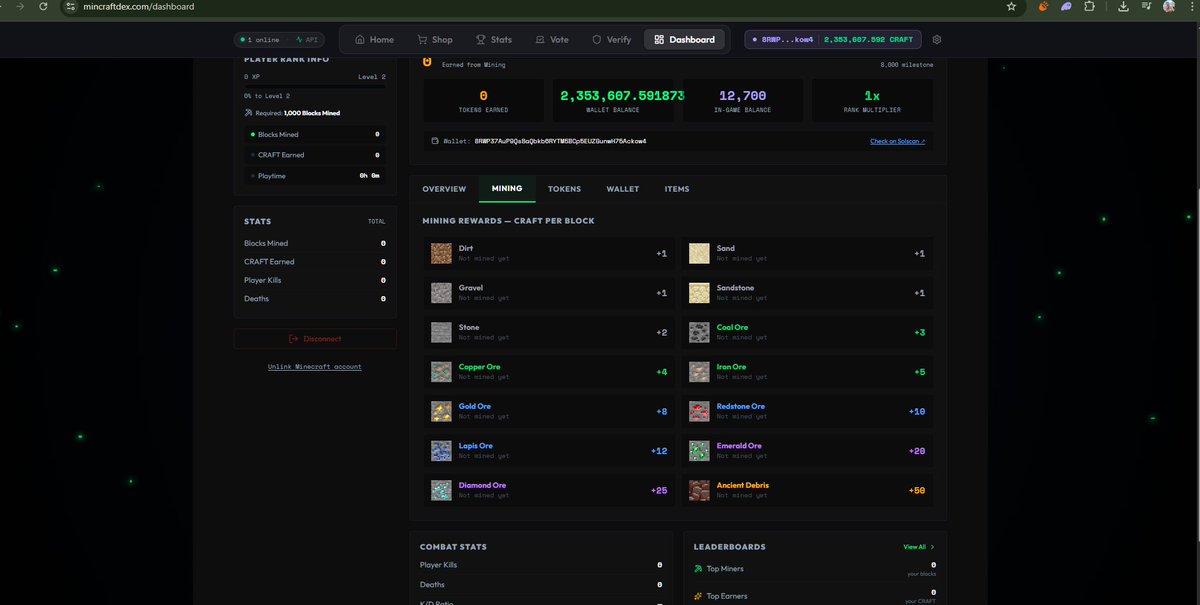Open View All leaderboards link
Screen dimensions: 1200x605
coord(919,547)
